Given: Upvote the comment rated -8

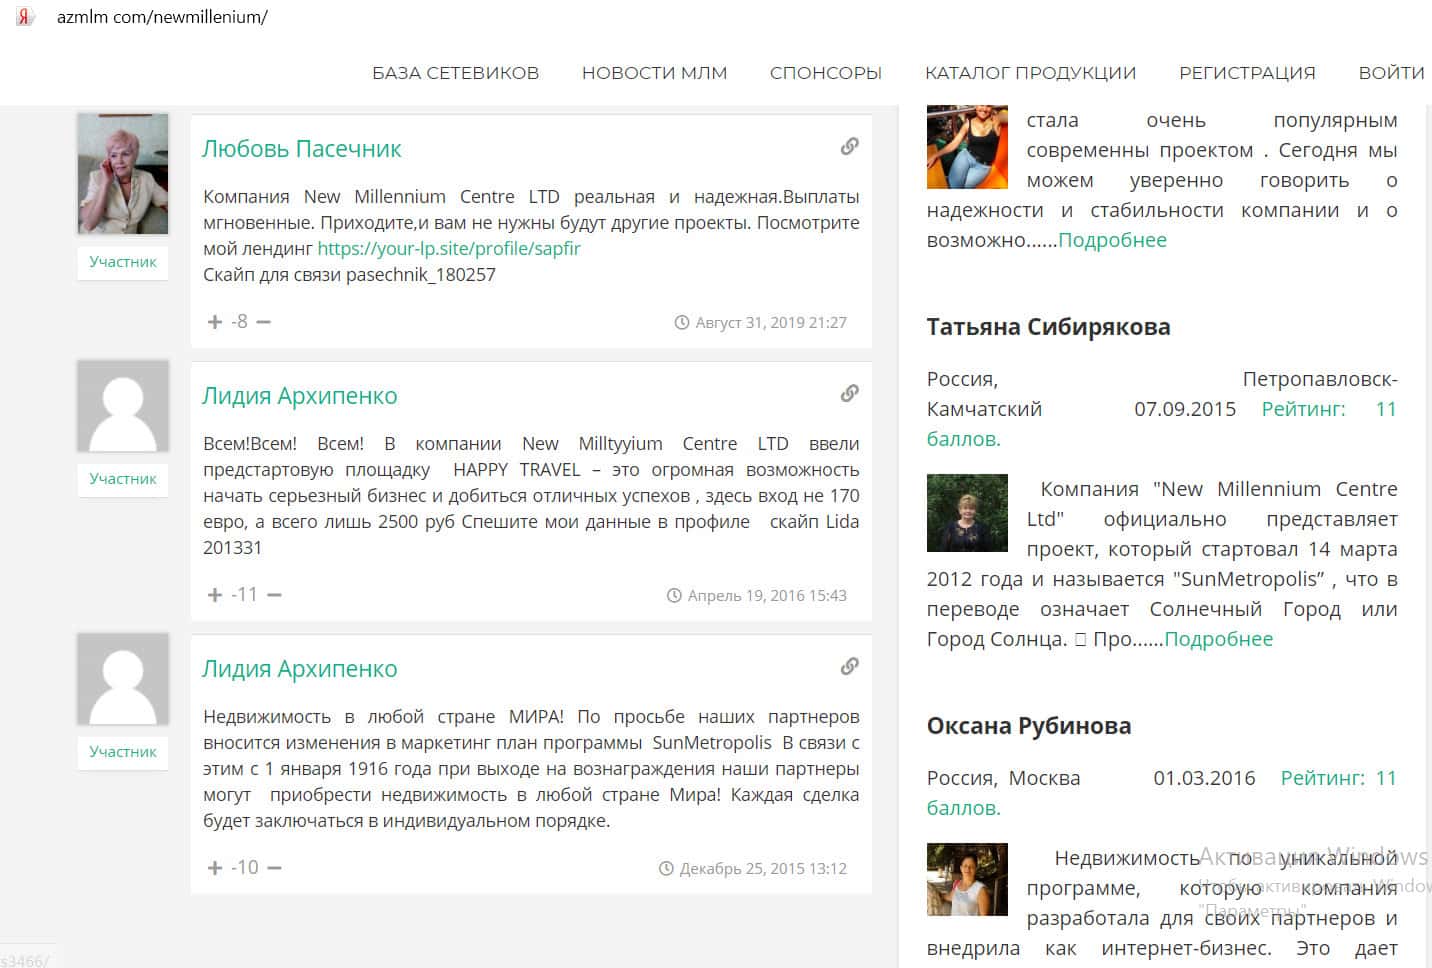Looking at the screenshot, I should [x=214, y=322].
